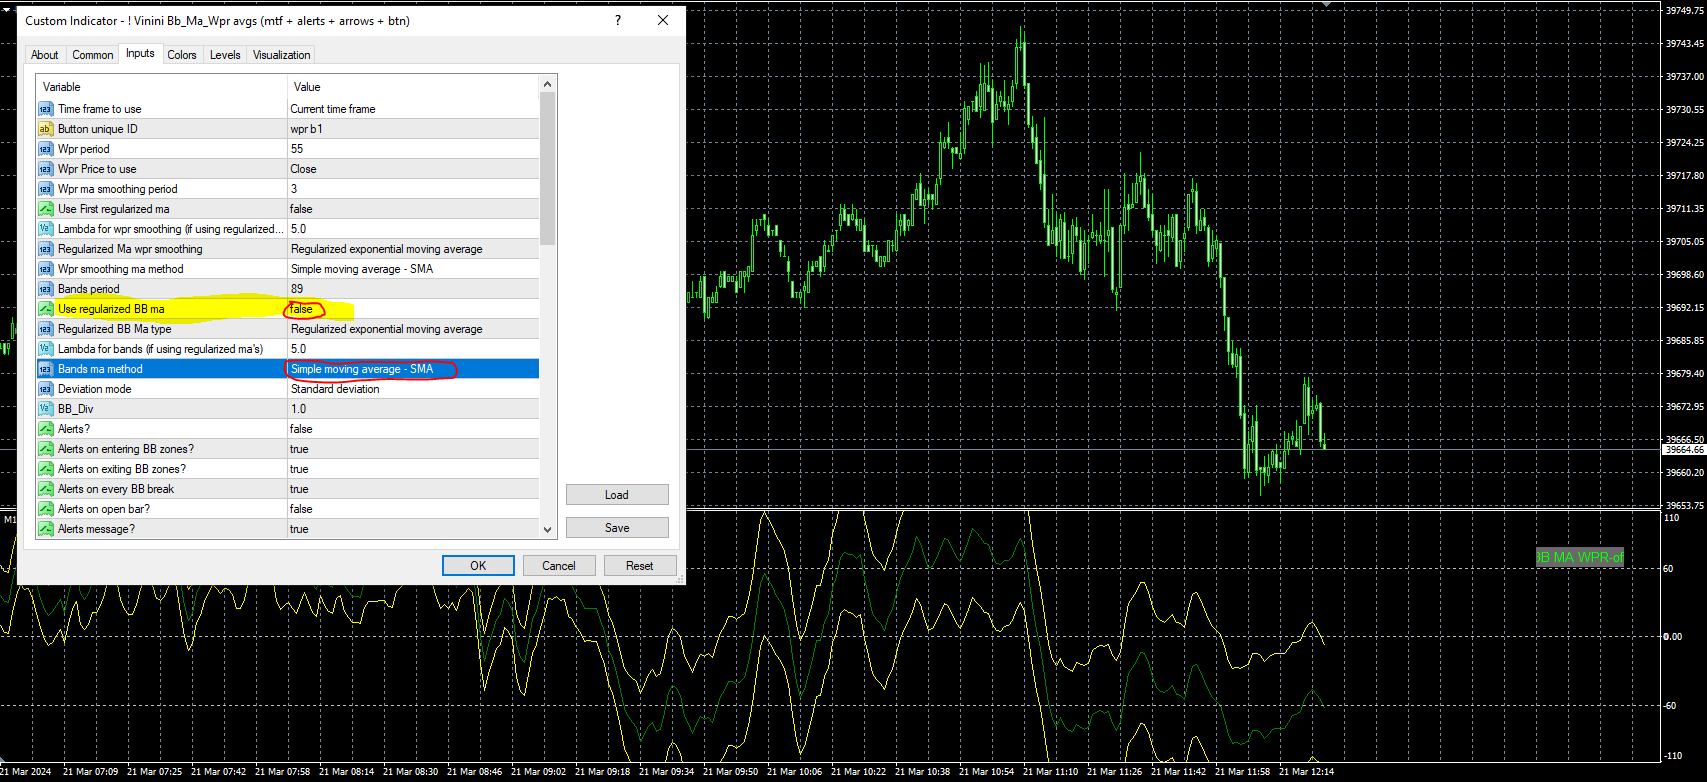Toggle Alerts on open bar? value
The height and width of the screenshot is (782, 1707).
point(412,509)
